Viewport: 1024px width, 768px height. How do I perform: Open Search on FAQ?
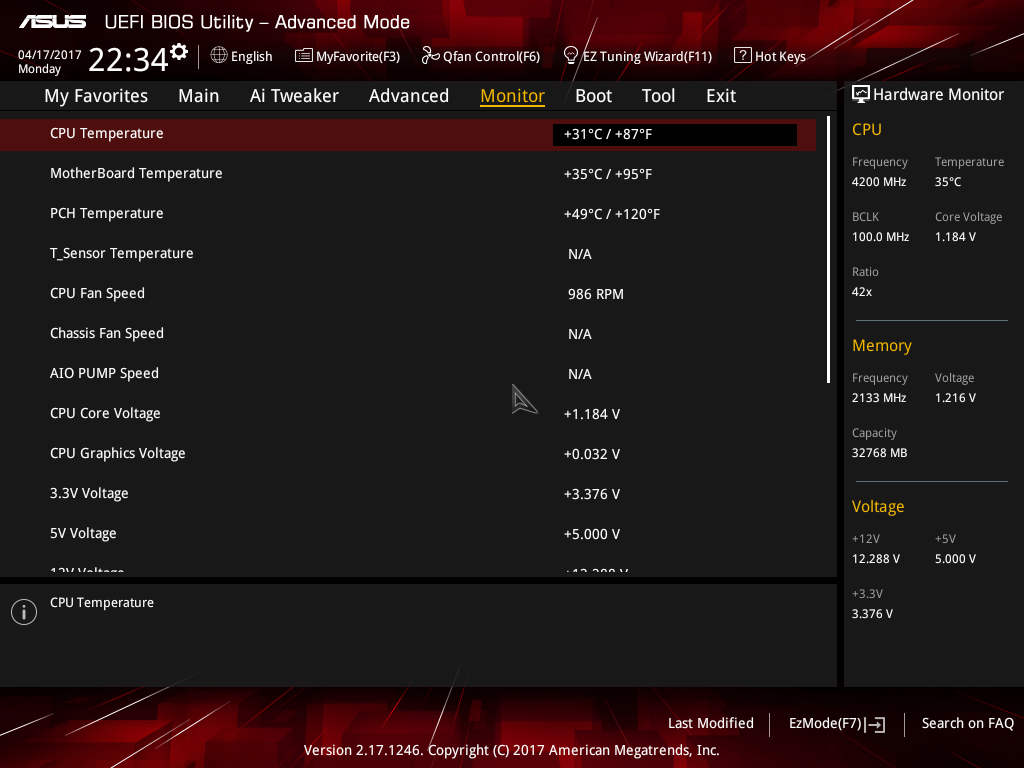click(968, 723)
